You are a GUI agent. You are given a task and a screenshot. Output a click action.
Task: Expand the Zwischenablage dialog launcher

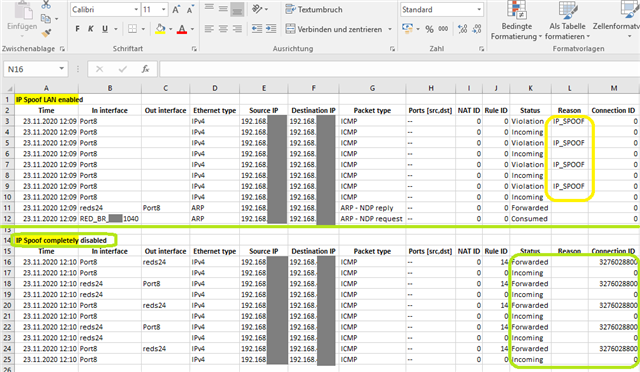(x=62, y=49)
